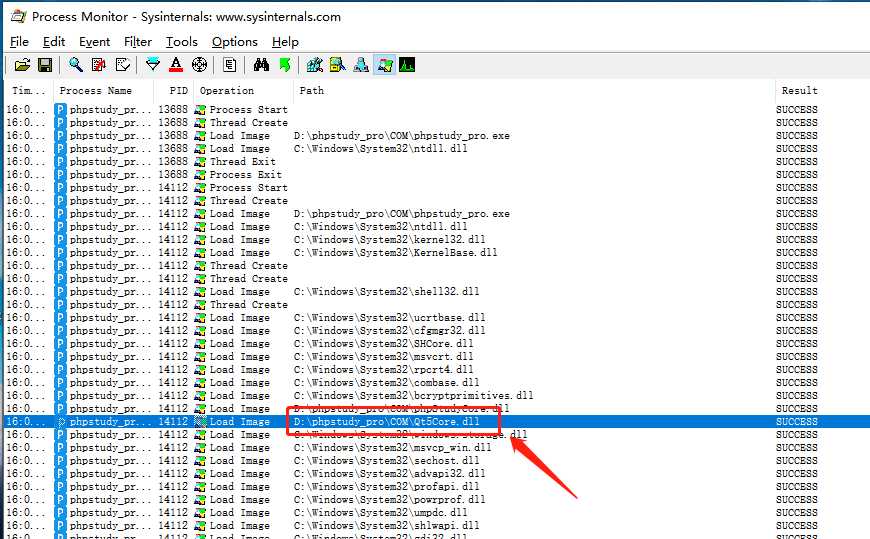
Task: Click SUCCESS result in Qt5Core.dll row
Action: click(797, 422)
